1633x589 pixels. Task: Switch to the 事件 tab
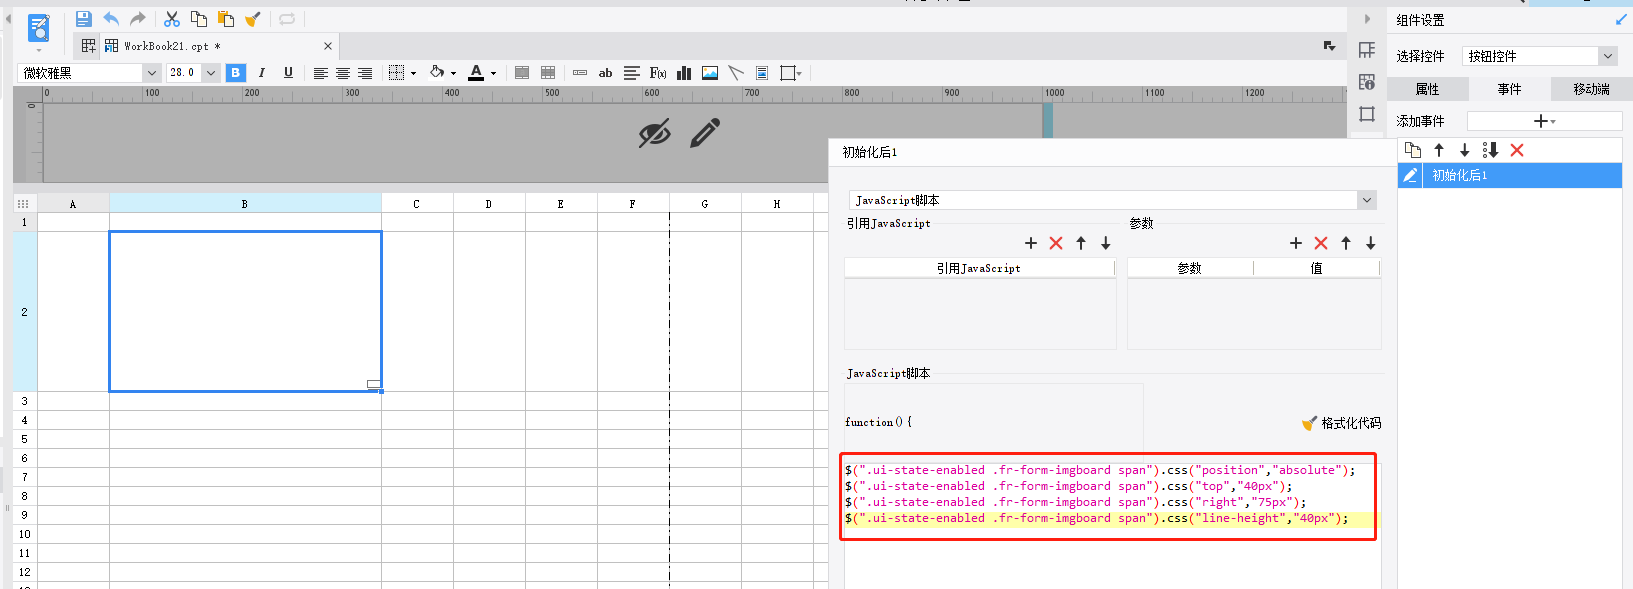coord(1509,89)
